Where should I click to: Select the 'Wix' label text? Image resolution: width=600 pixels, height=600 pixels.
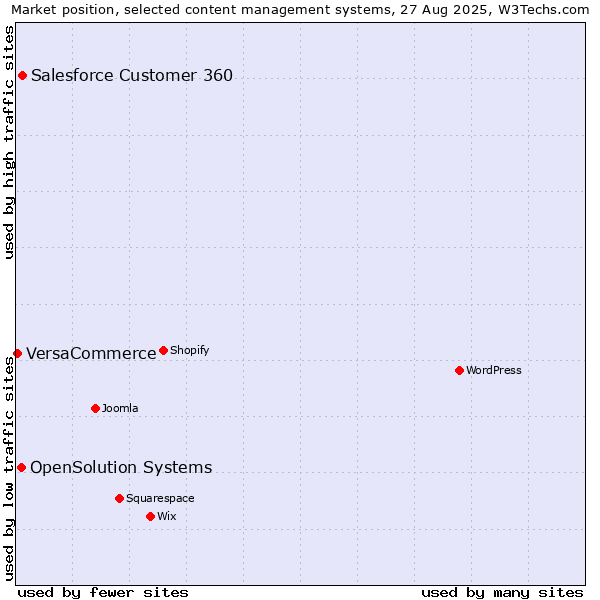point(166,516)
